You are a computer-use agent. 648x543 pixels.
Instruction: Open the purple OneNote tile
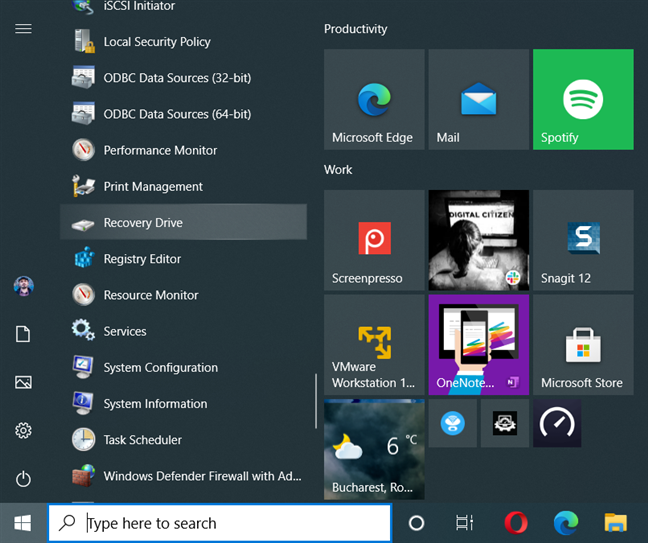coord(479,345)
